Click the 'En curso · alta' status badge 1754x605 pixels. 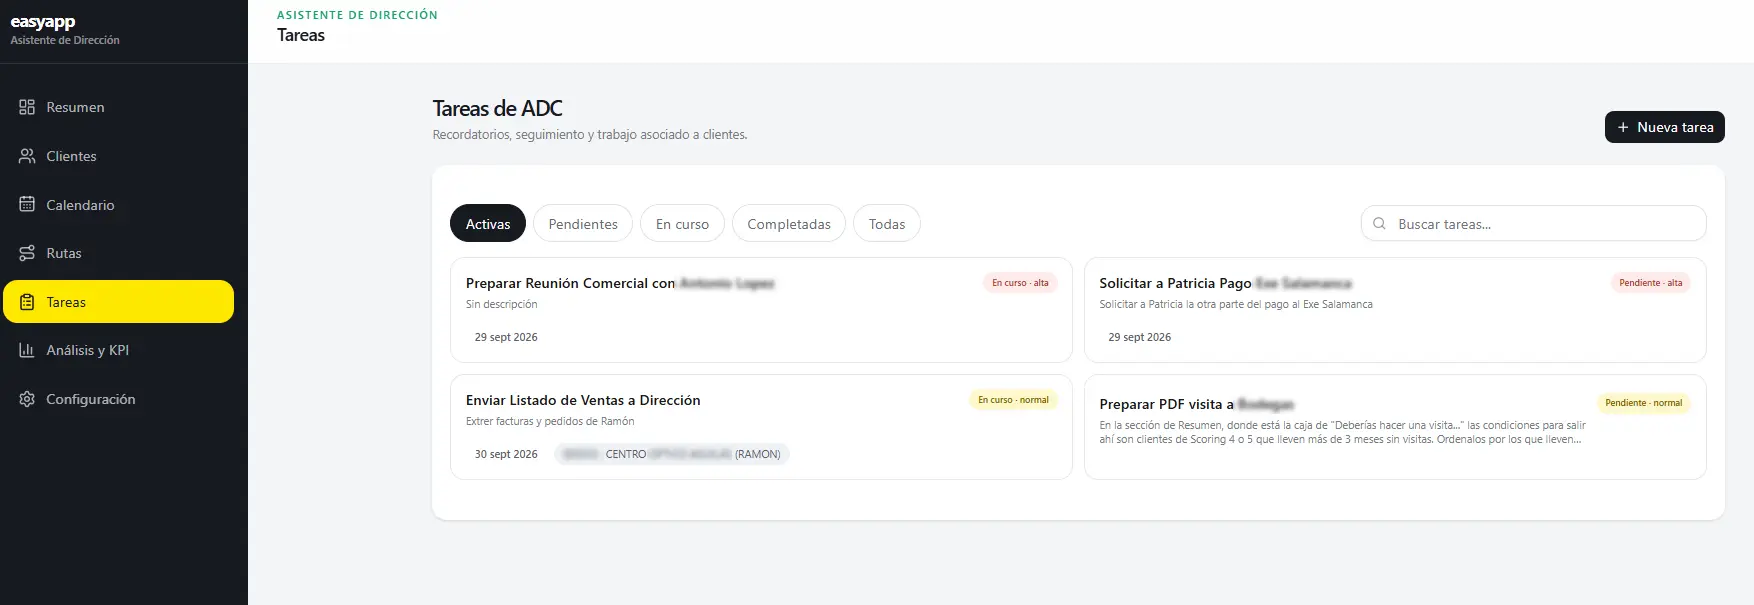point(1020,283)
